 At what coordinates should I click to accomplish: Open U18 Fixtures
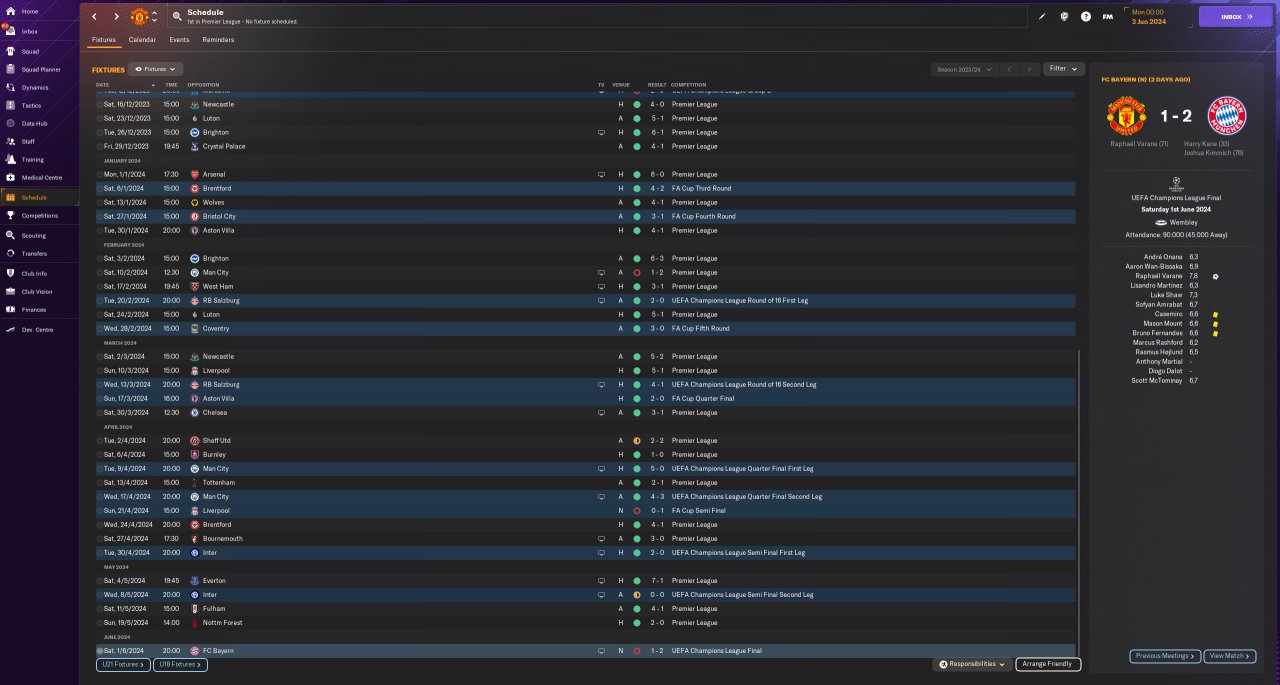point(180,664)
